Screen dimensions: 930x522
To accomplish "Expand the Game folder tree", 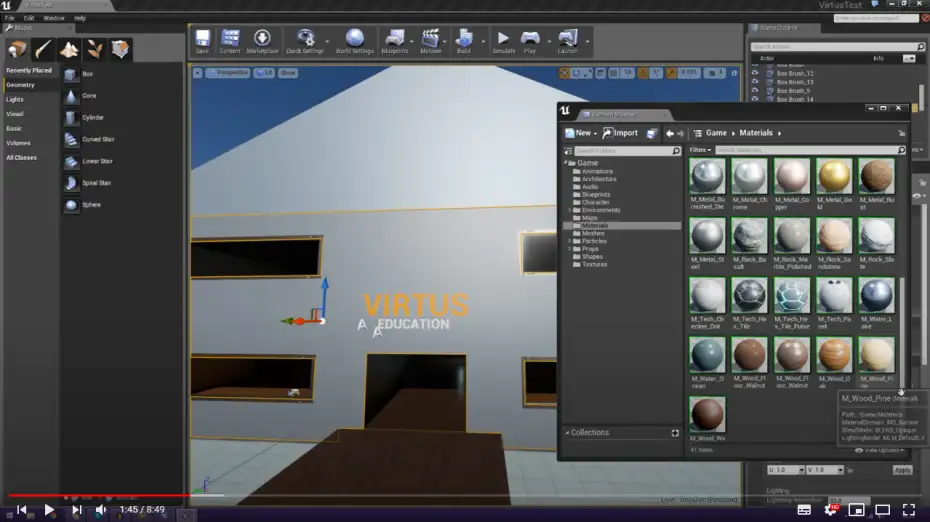I will tap(566, 163).
